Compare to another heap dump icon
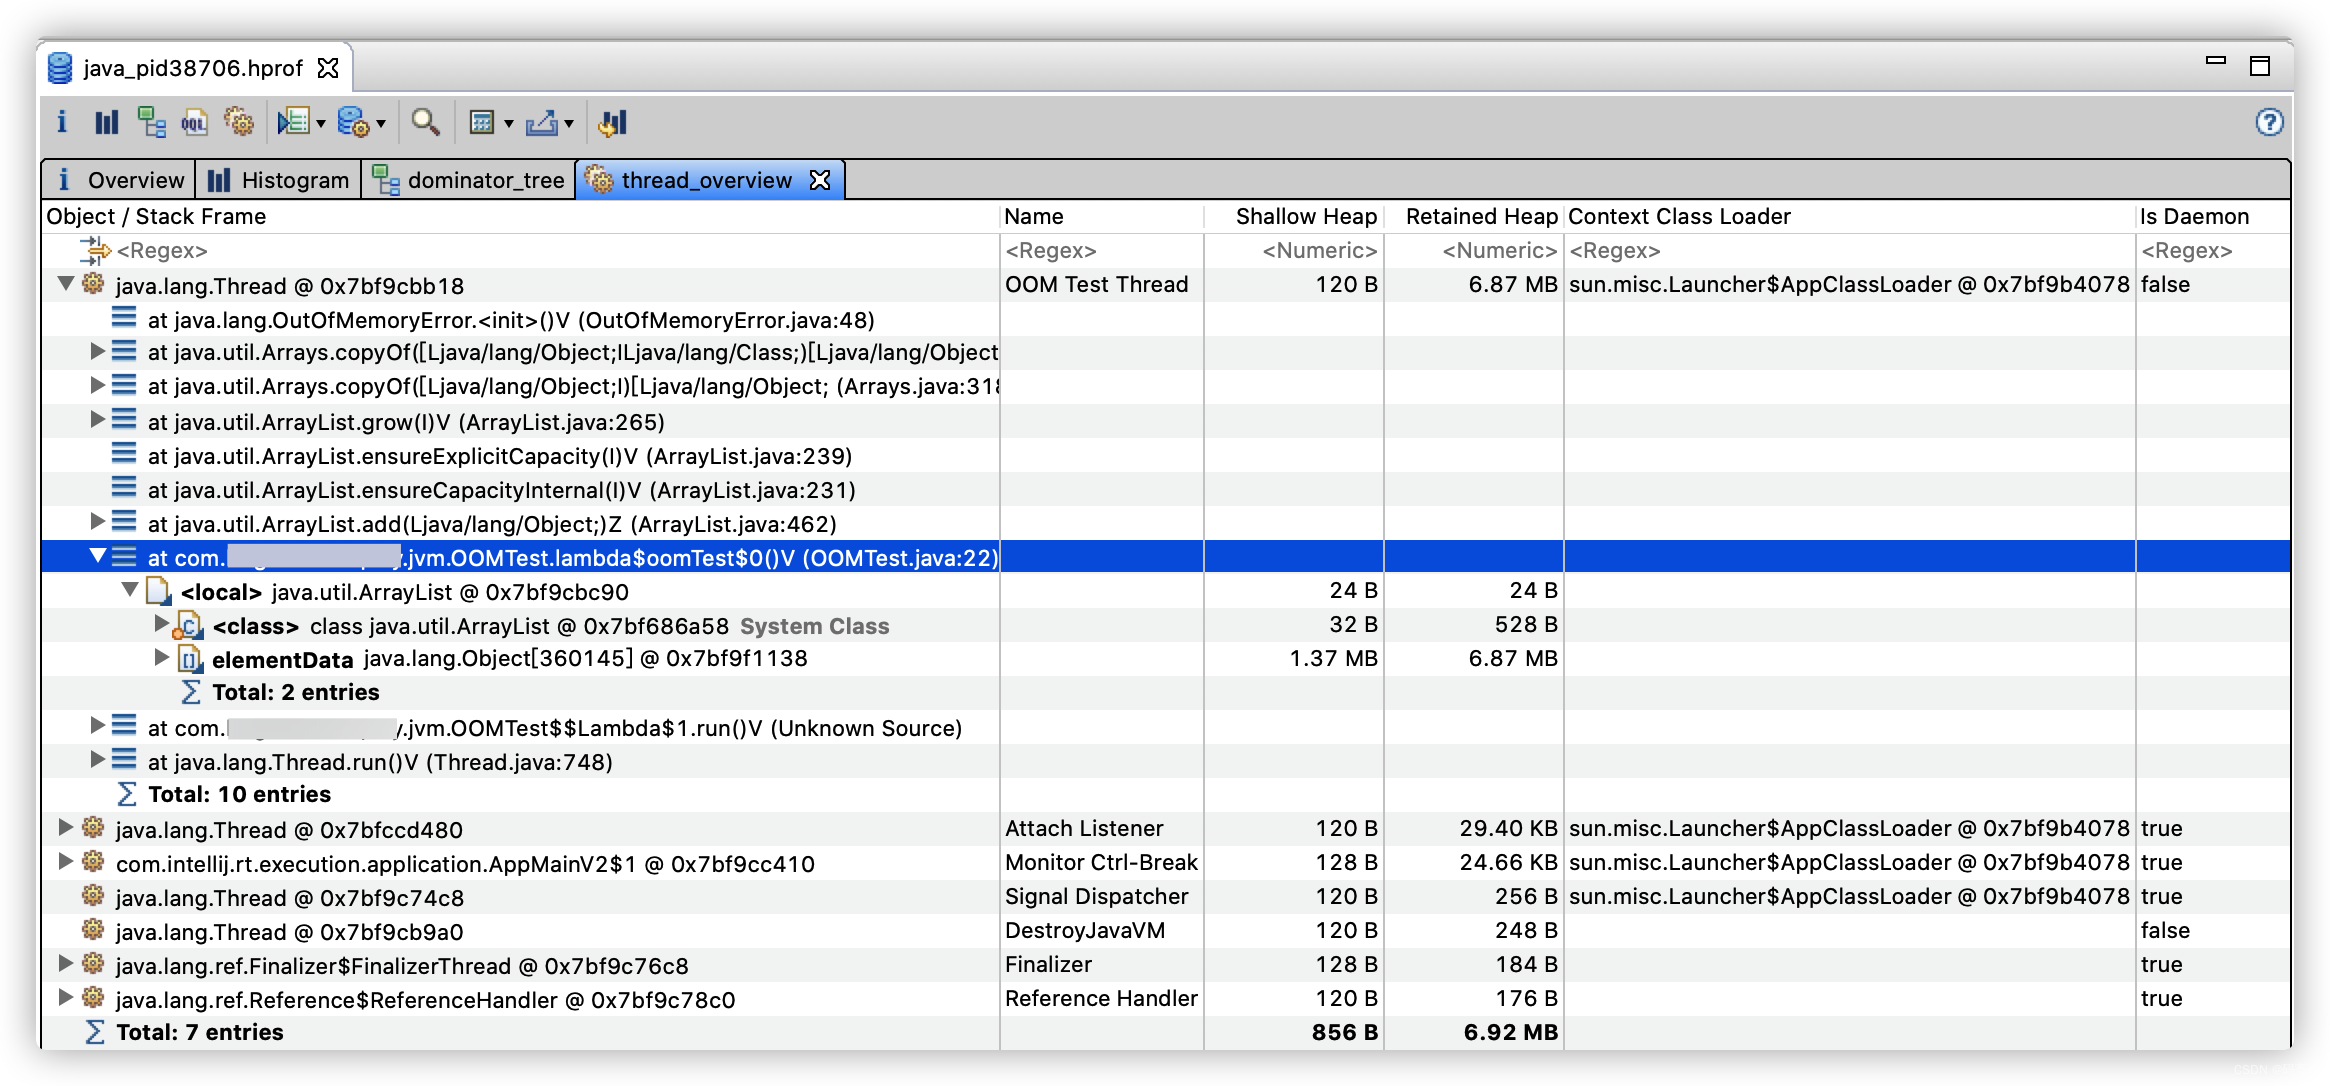Screen dimensions: 2330x1086 point(612,123)
